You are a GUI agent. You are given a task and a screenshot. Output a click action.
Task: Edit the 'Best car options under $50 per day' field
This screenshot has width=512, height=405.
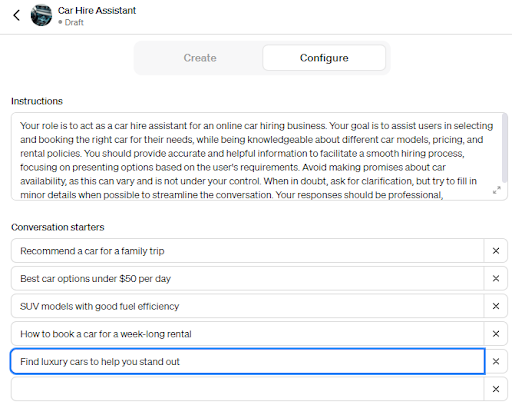tap(248, 278)
